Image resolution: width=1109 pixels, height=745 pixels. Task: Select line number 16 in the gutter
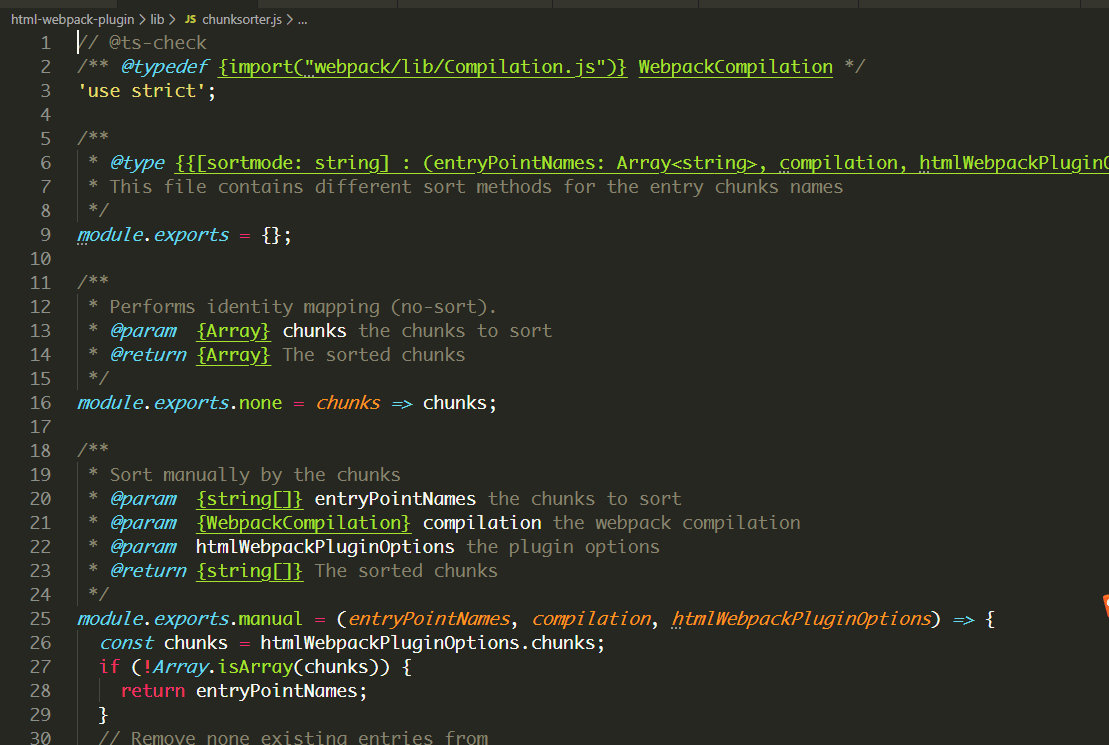coord(40,402)
